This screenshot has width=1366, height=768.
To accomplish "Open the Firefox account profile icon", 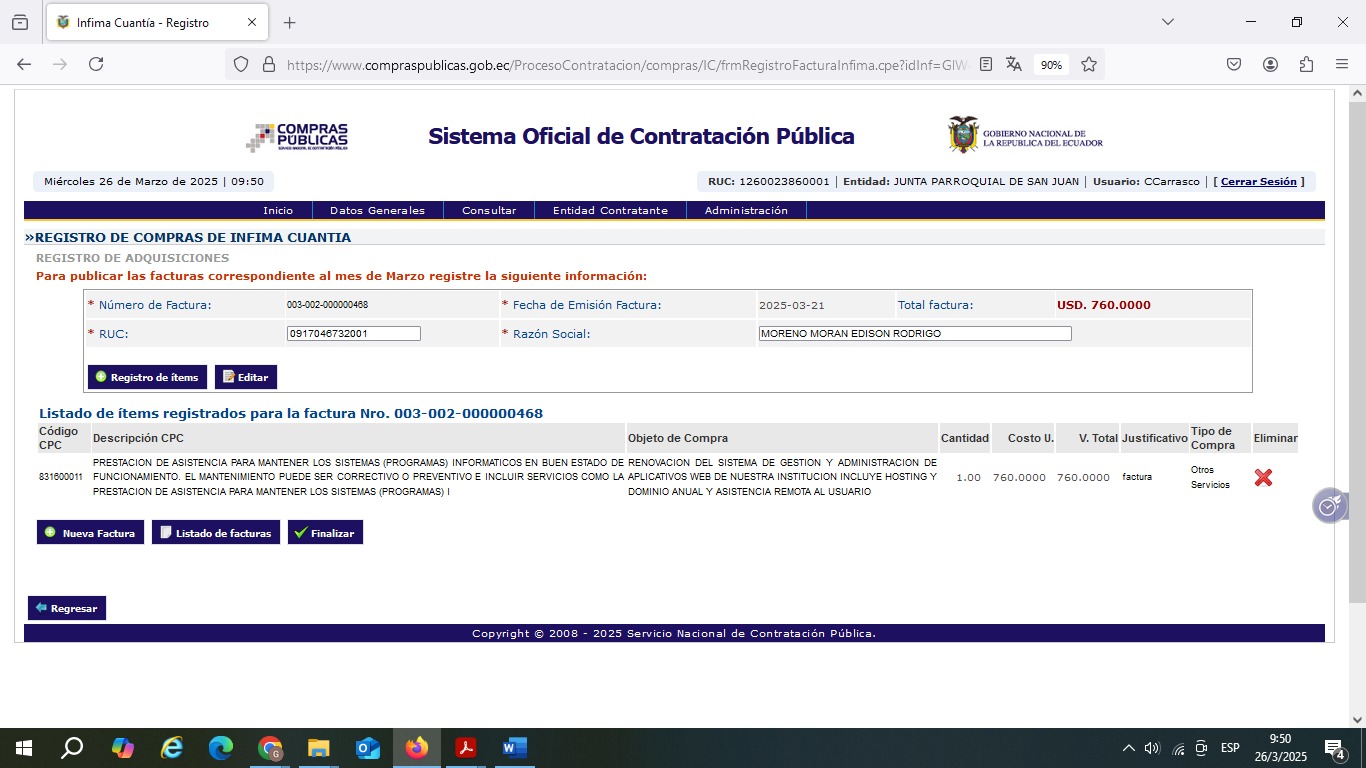I will pos(1270,64).
